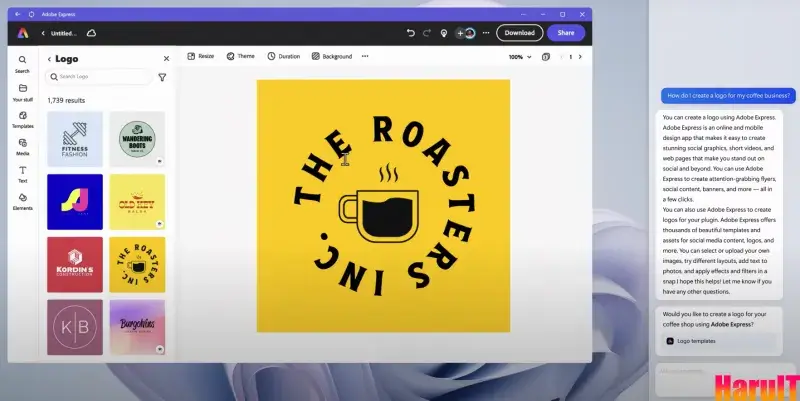Go back from the Untitled document

tap(43, 33)
